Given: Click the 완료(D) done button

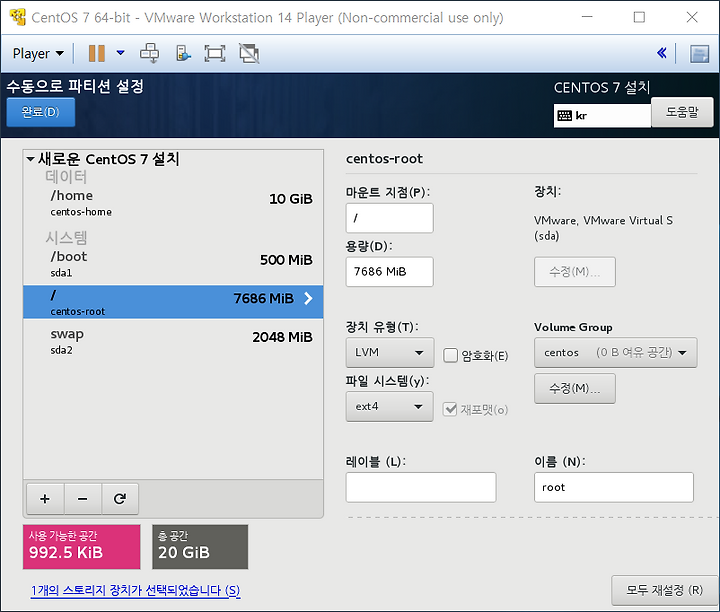Looking at the screenshot, I should click(x=40, y=112).
